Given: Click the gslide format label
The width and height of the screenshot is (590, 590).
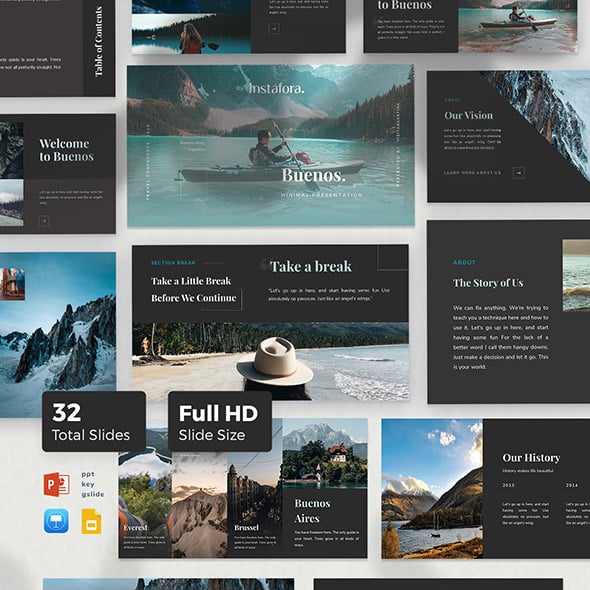Looking at the screenshot, I should (93, 494).
